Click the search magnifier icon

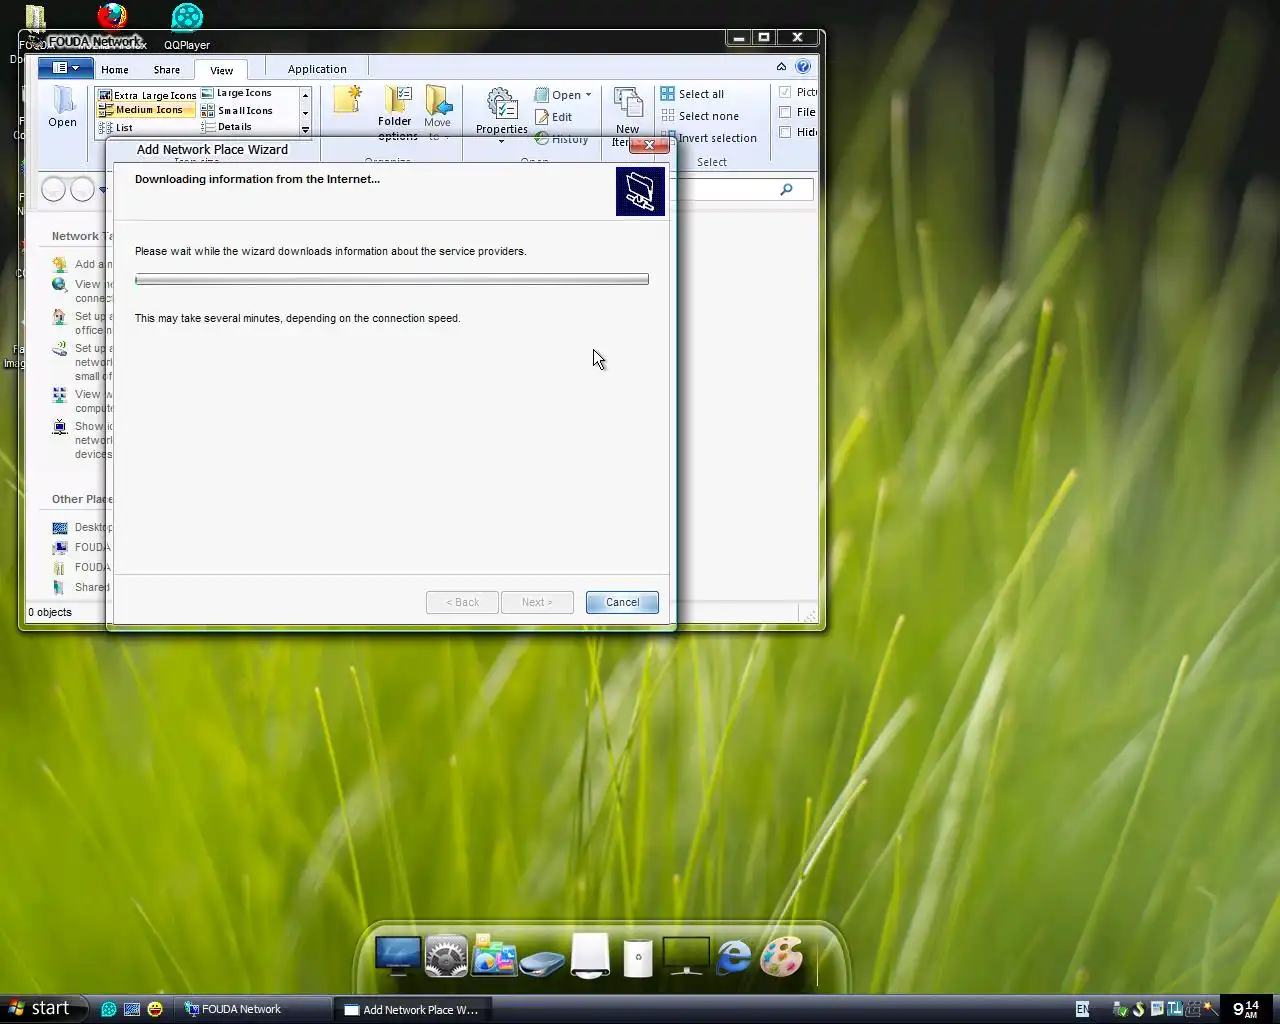pos(787,189)
